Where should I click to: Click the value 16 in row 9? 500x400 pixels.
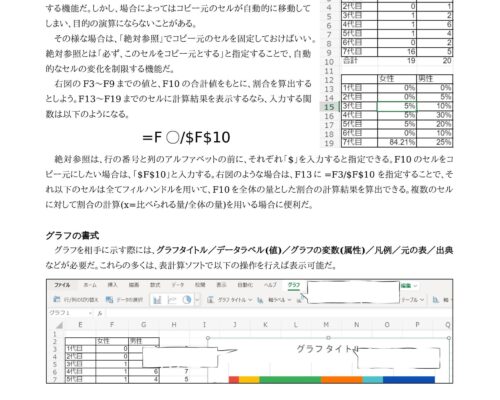coord(397,52)
